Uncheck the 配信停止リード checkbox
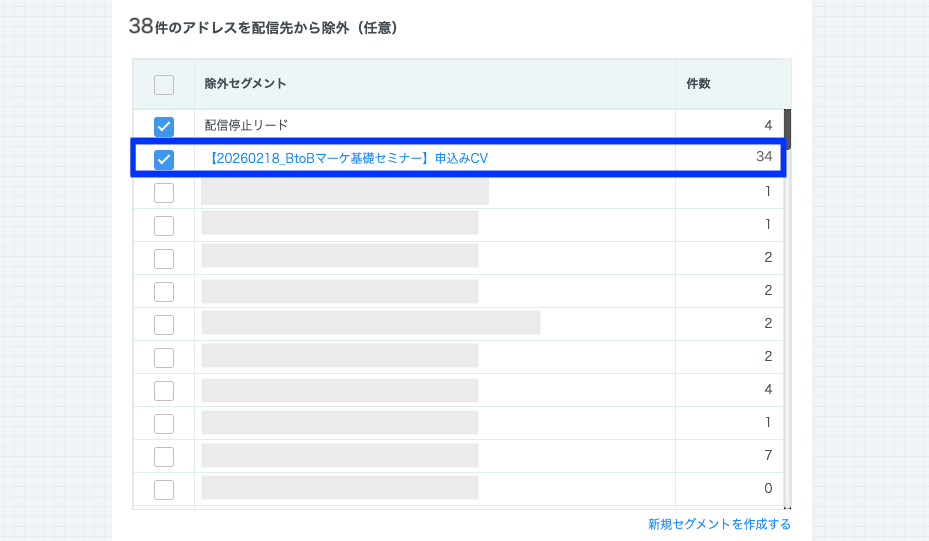The height and width of the screenshot is (541, 929). click(164, 126)
